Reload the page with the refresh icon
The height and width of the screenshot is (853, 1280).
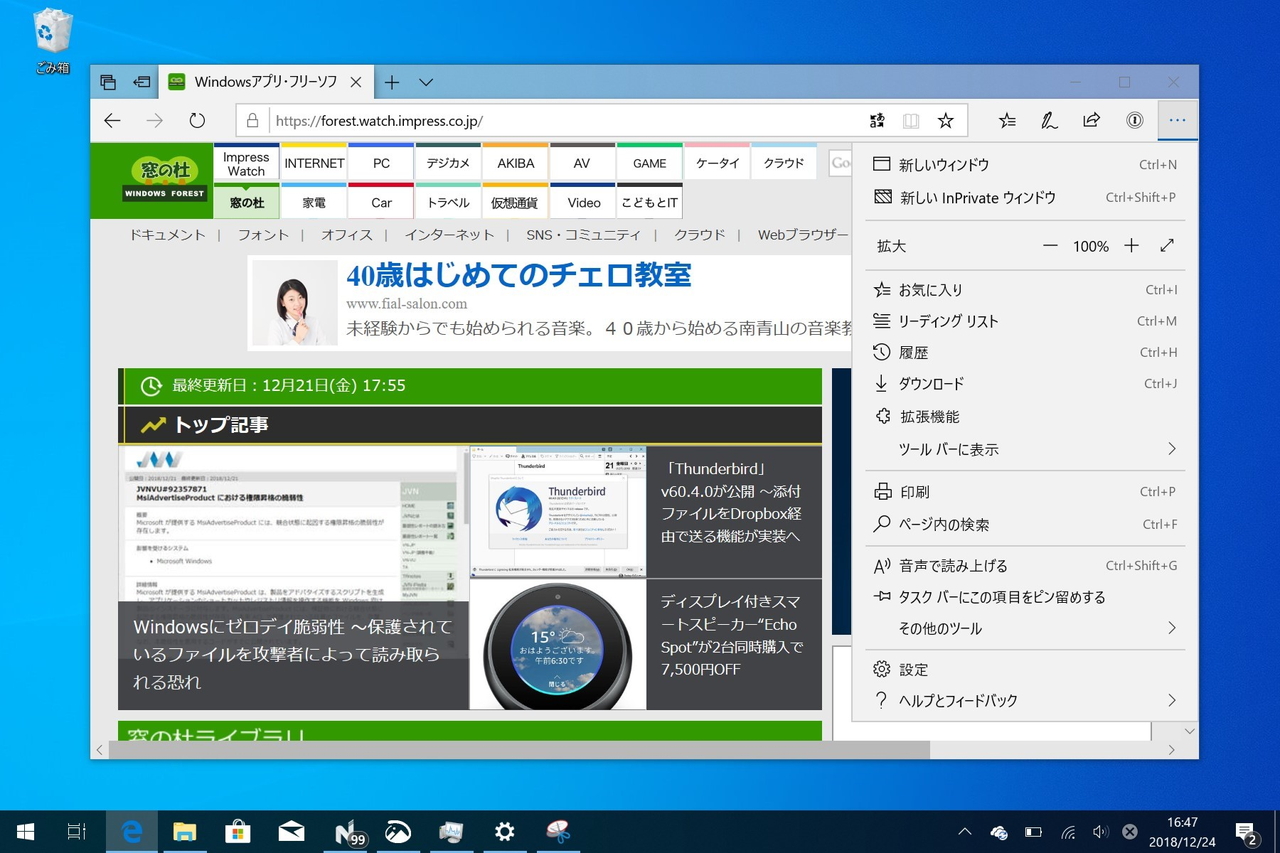click(x=197, y=120)
